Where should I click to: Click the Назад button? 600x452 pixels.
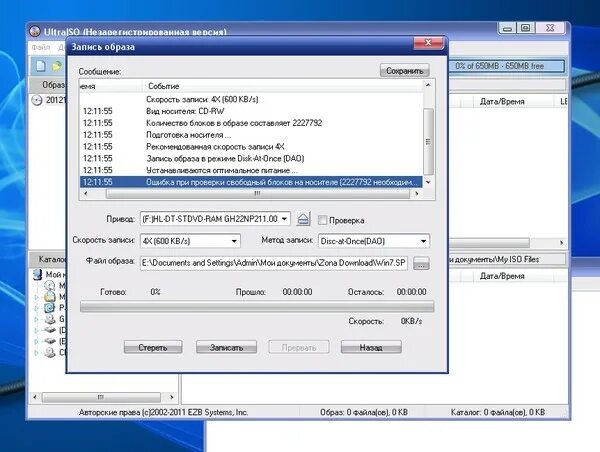click(371, 347)
